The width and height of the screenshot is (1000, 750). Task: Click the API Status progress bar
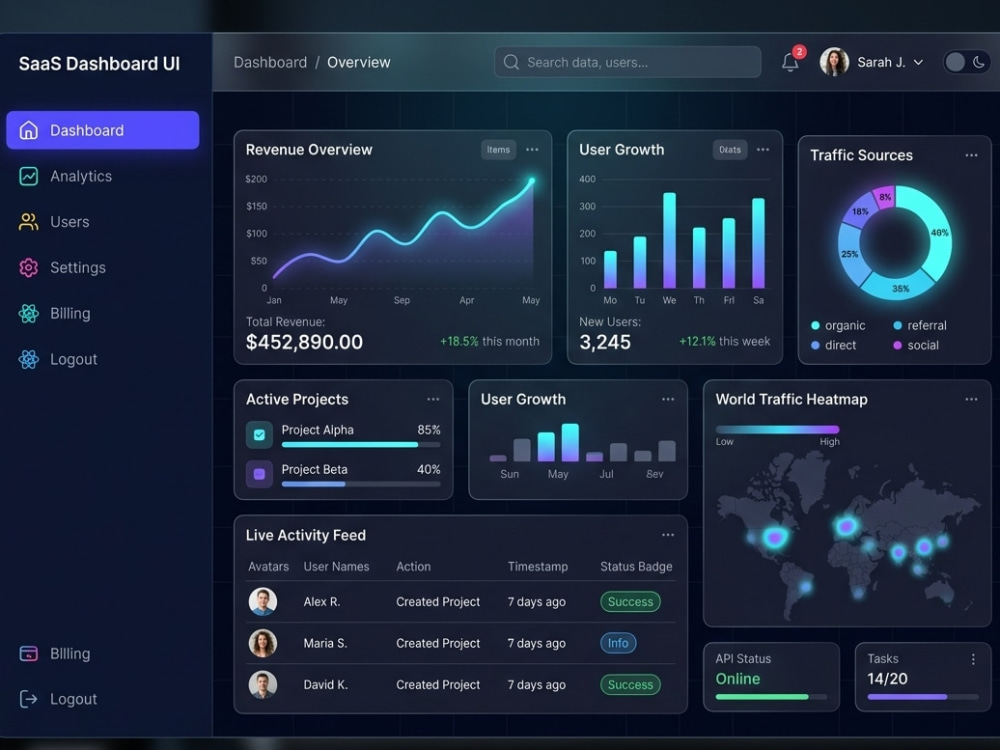(x=771, y=697)
